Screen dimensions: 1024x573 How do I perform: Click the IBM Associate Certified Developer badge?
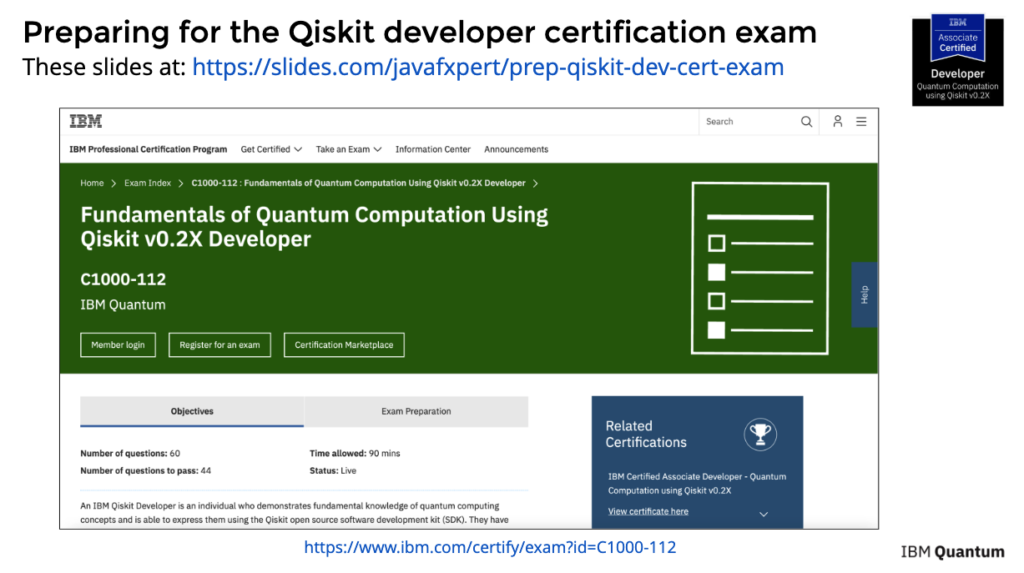[957, 60]
